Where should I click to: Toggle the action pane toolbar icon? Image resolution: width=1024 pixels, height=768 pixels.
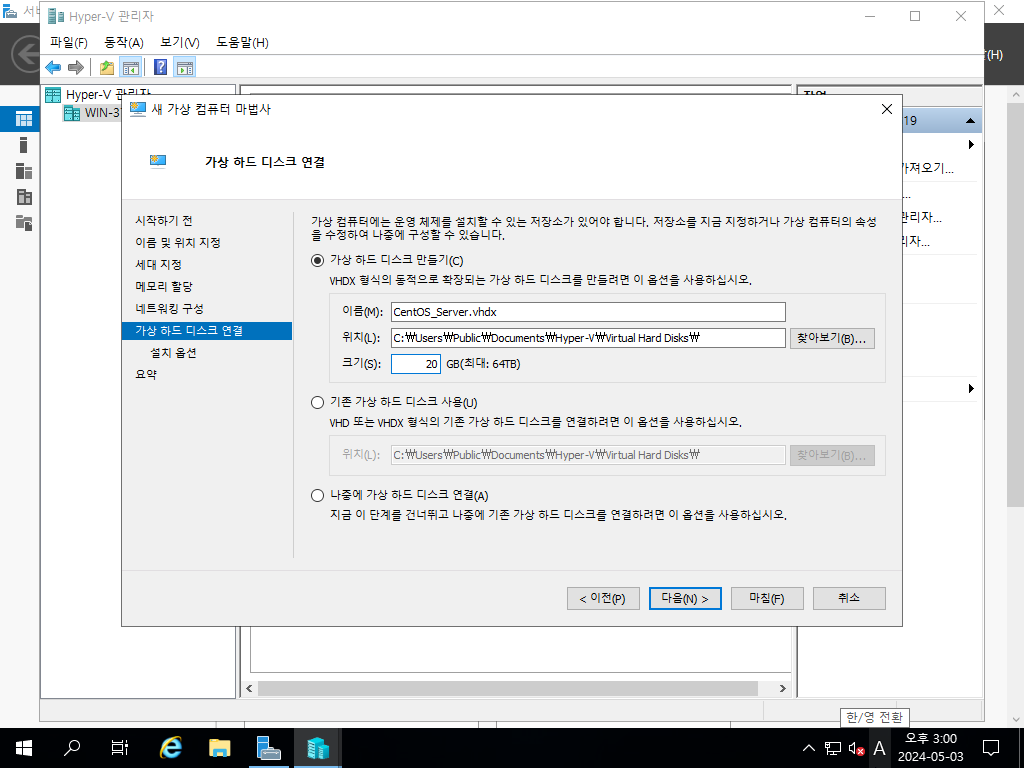(x=185, y=67)
